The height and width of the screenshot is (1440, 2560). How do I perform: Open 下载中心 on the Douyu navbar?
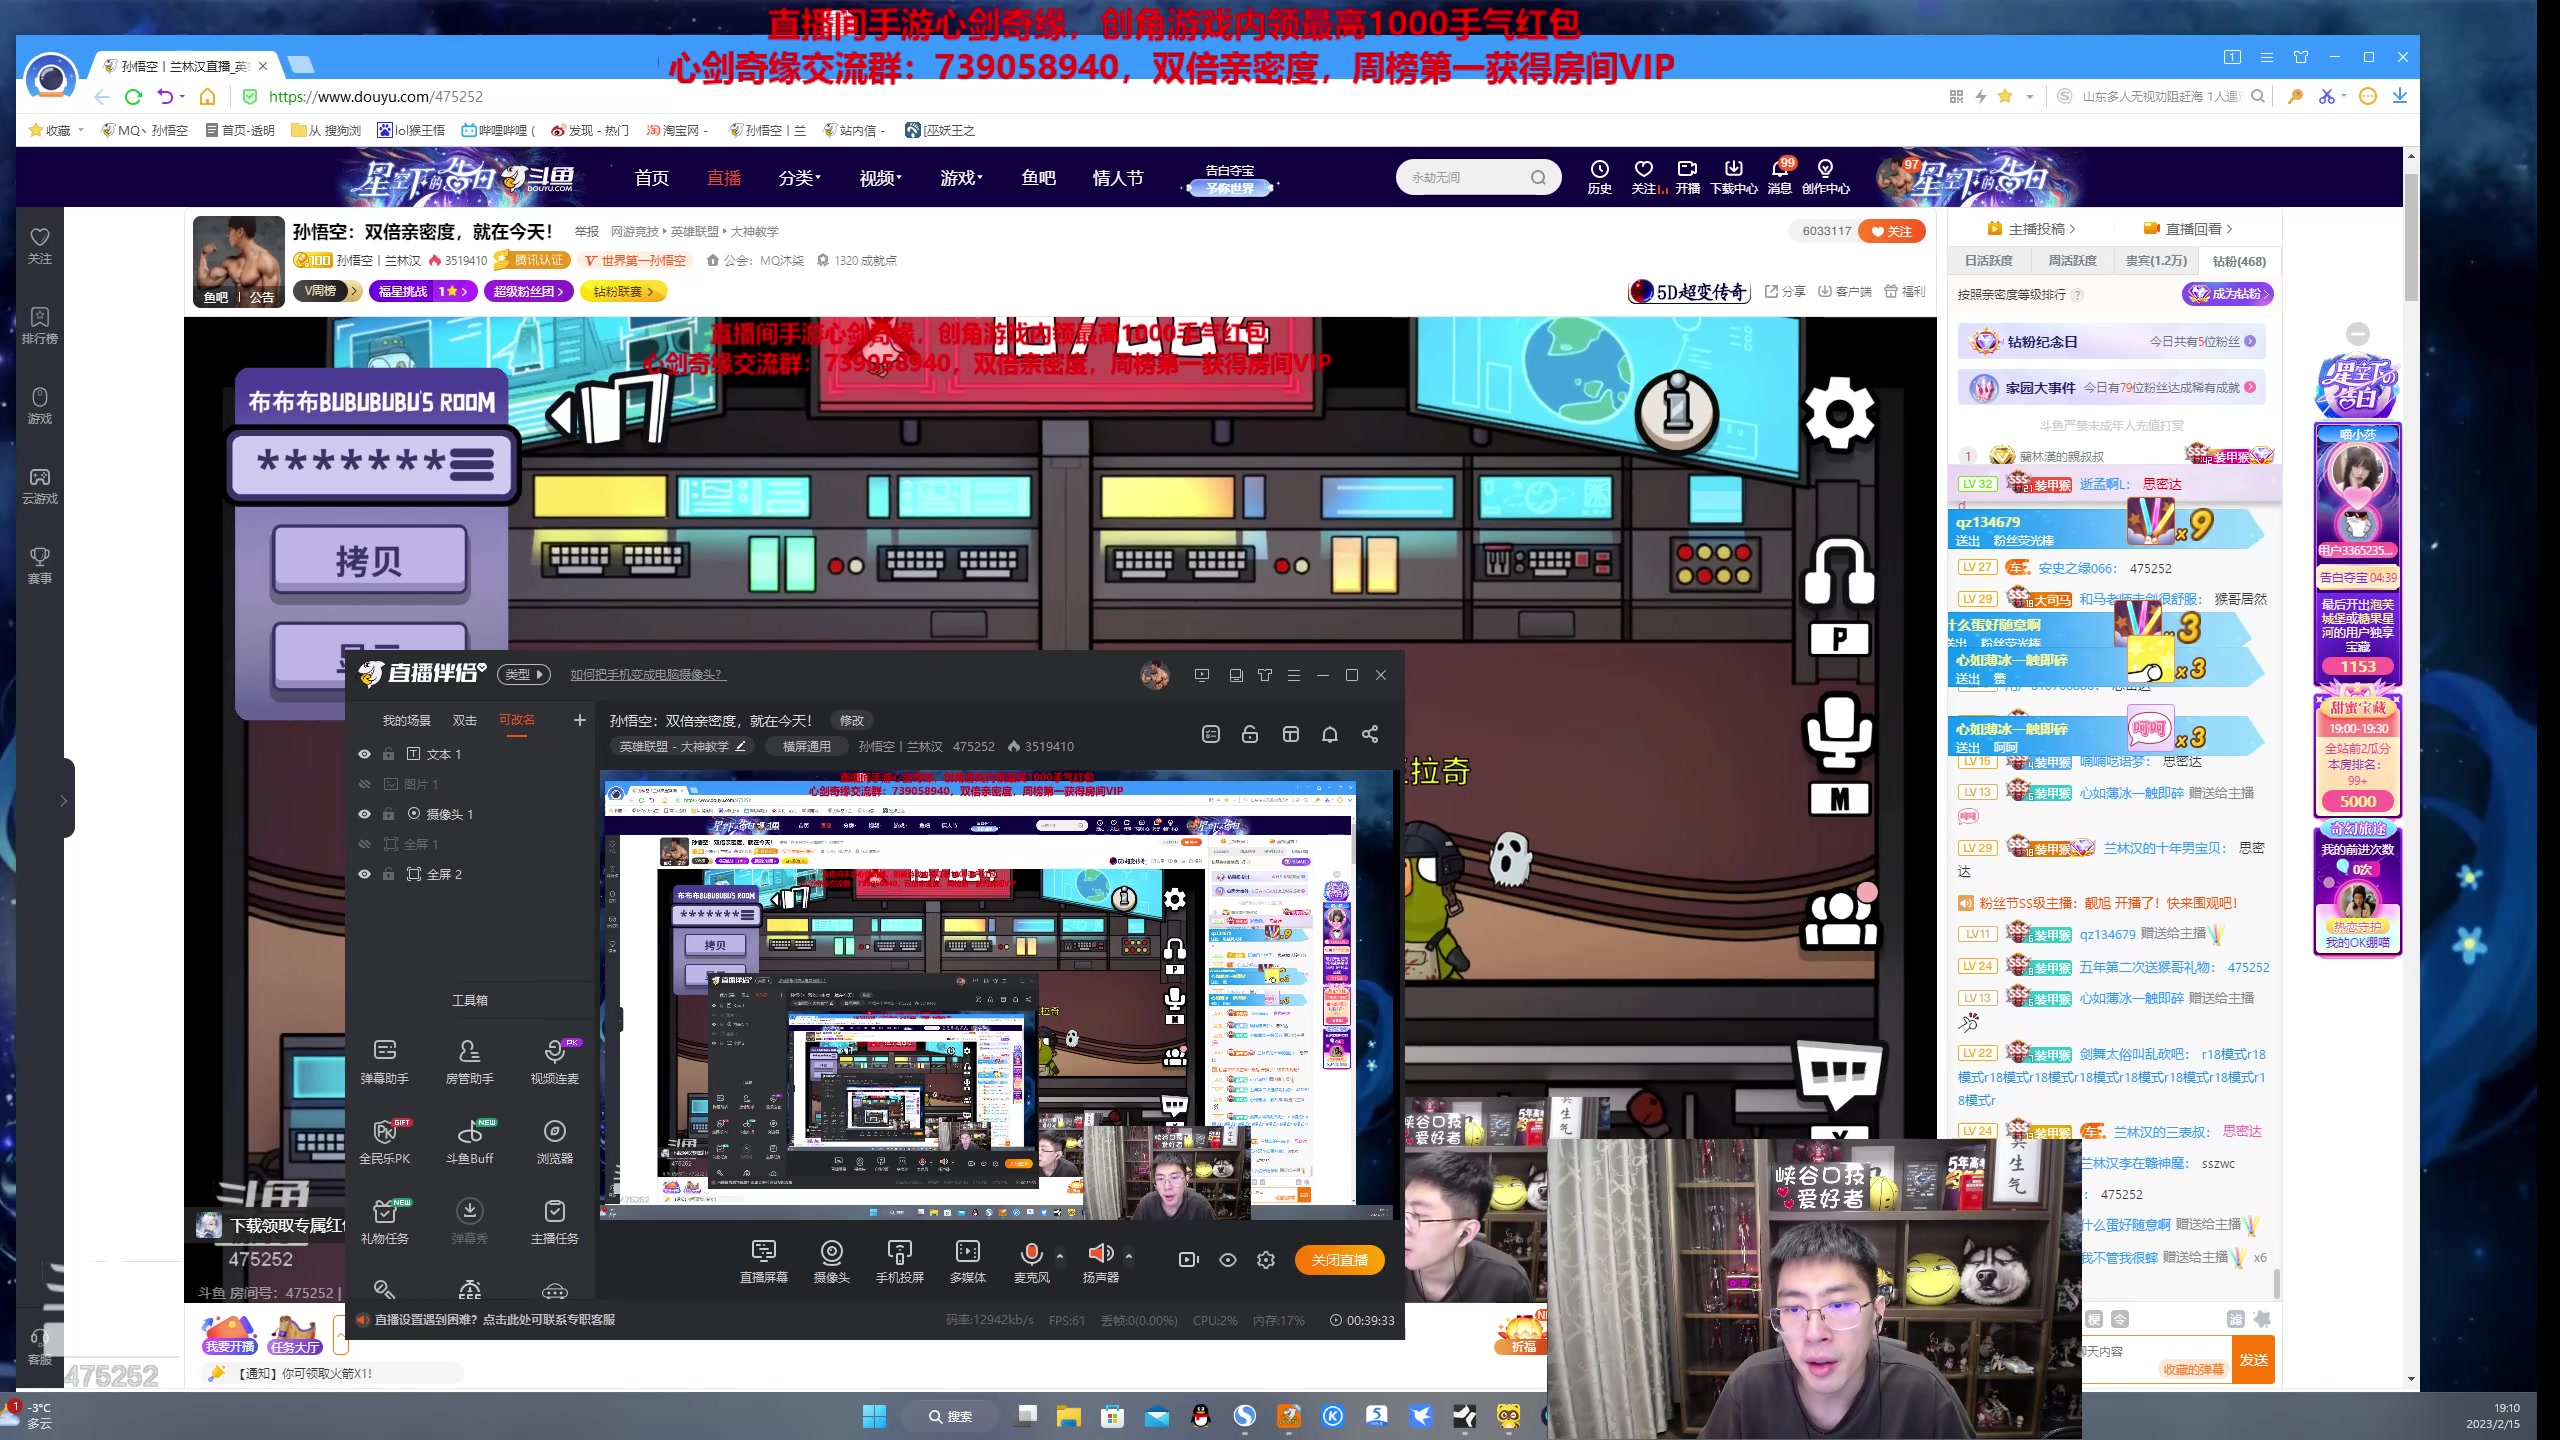point(1733,177)
